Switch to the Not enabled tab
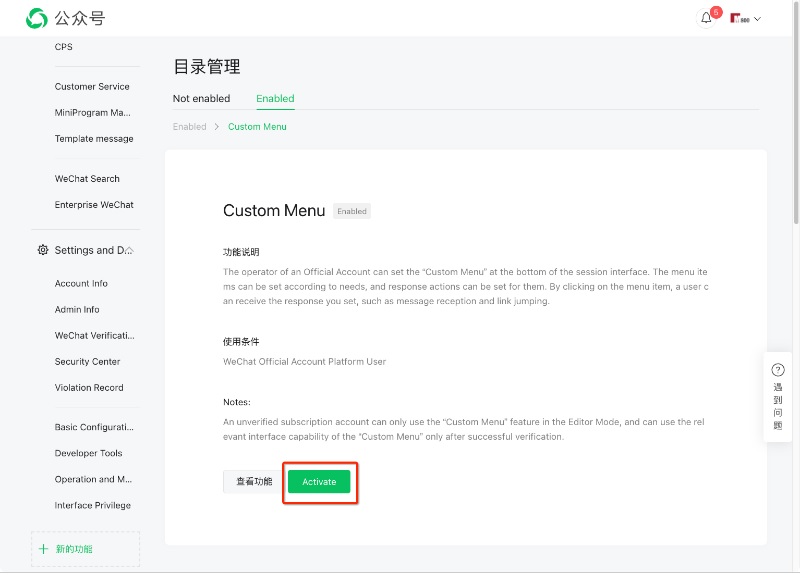Screen dimensions: 800x575 tap(201, 99)
